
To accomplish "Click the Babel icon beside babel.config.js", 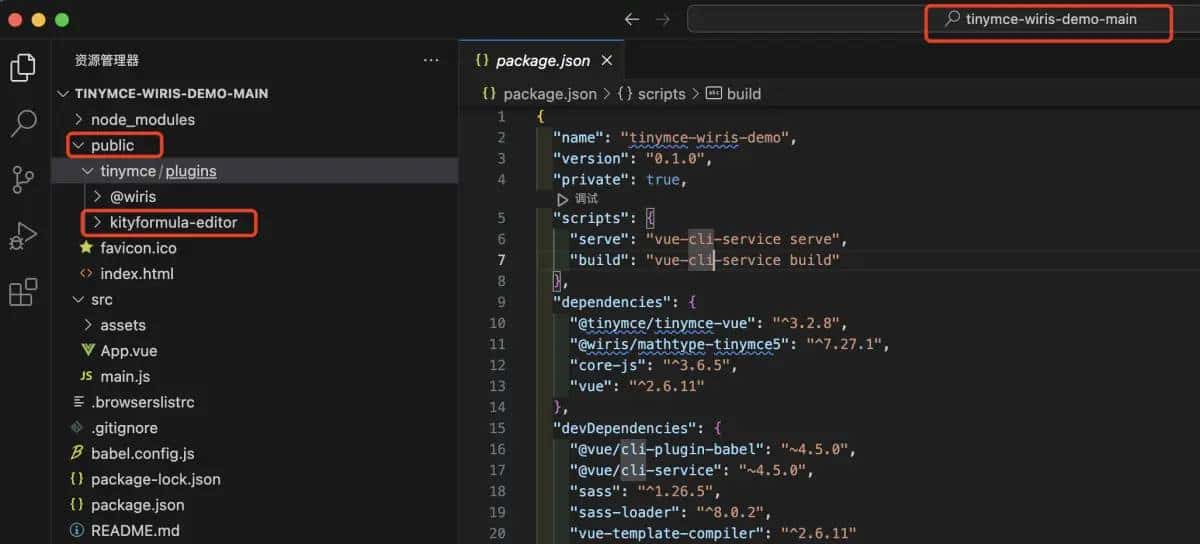I will pos(76,454).
